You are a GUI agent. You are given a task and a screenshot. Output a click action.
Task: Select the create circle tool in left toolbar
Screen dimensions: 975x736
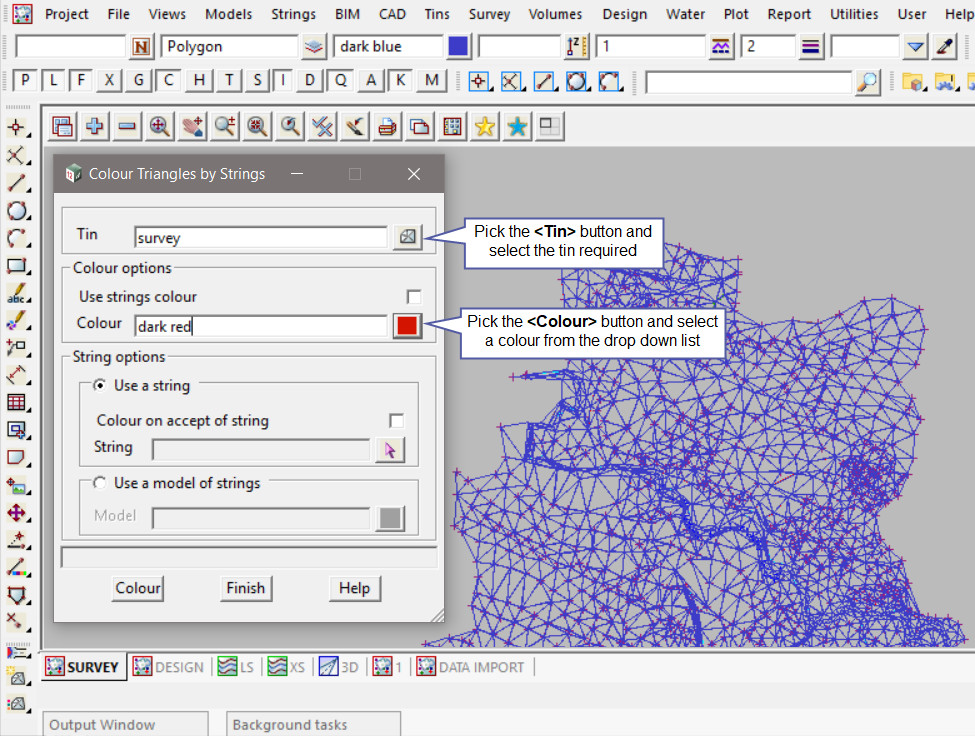click(17, 210)
